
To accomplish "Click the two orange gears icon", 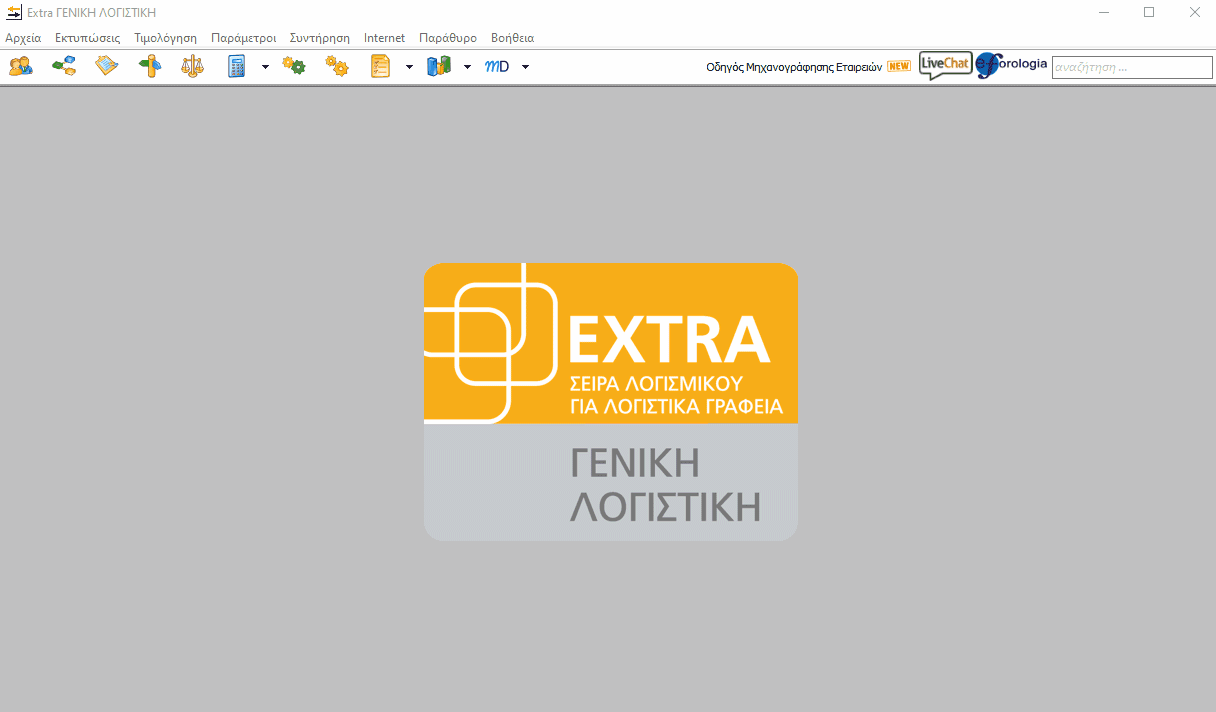I will pos(337,66).
